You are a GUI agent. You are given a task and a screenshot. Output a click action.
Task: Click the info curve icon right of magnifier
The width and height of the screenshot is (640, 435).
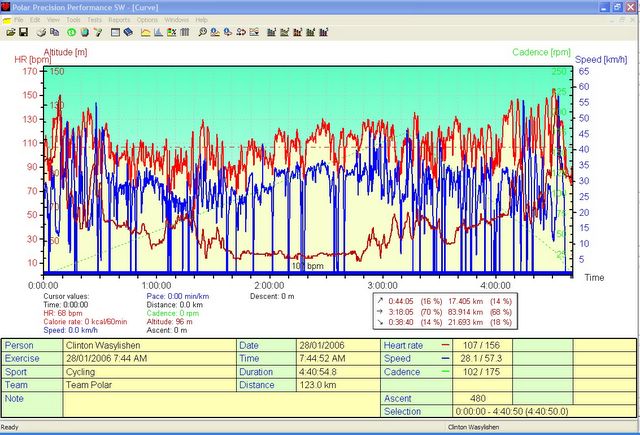point(215,32)
